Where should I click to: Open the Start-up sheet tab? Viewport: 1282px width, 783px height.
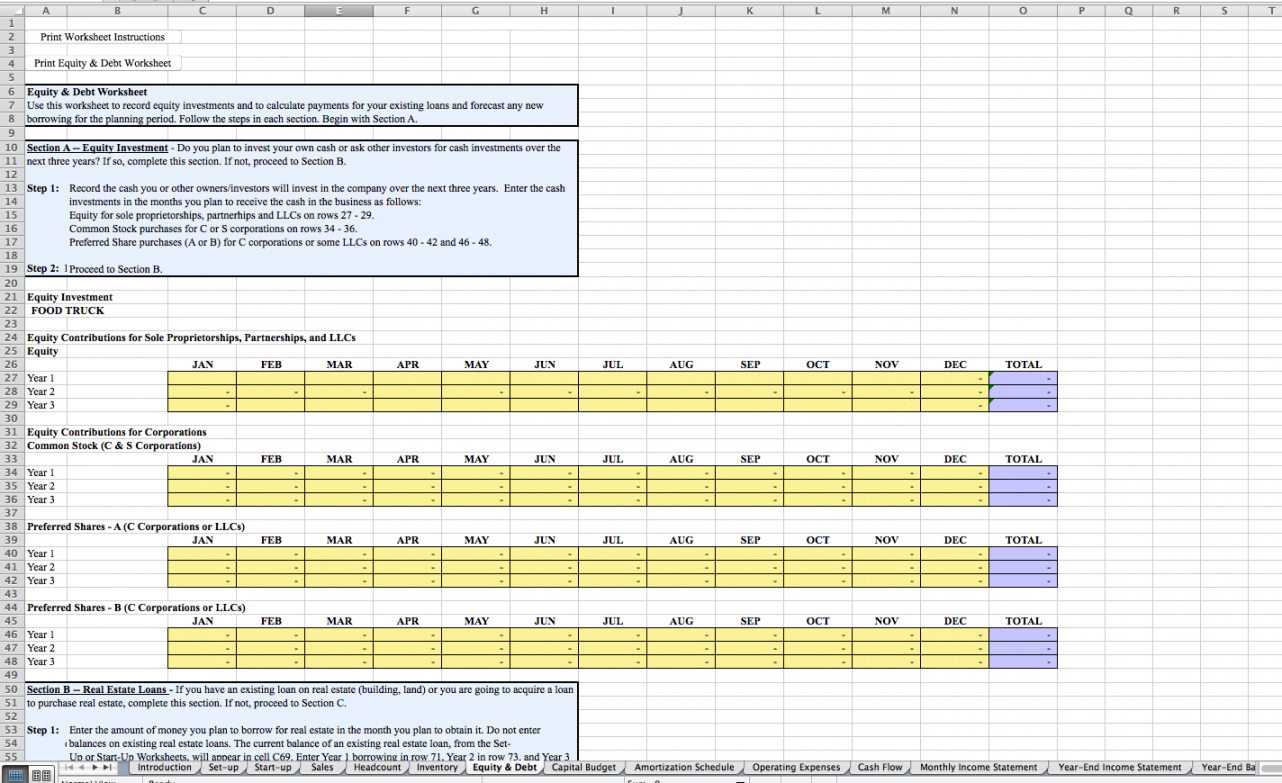[x=273, y=768]
